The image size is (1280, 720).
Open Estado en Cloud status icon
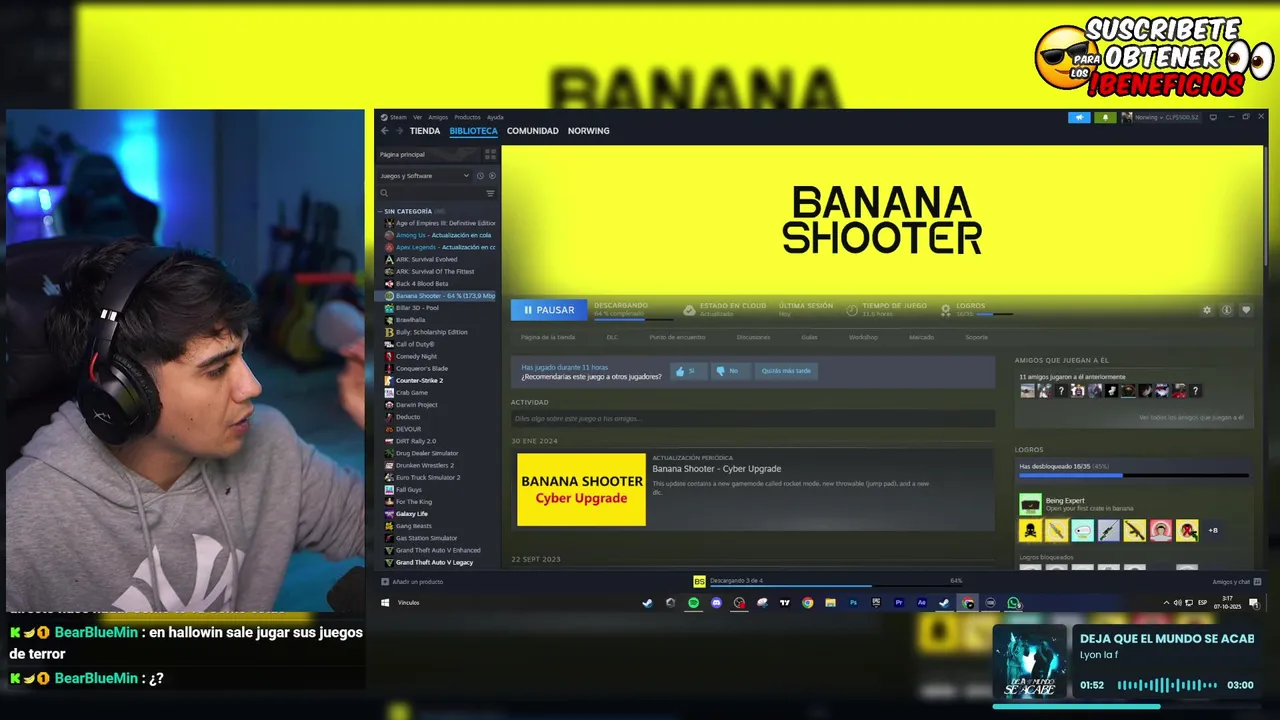click(689, 310)
